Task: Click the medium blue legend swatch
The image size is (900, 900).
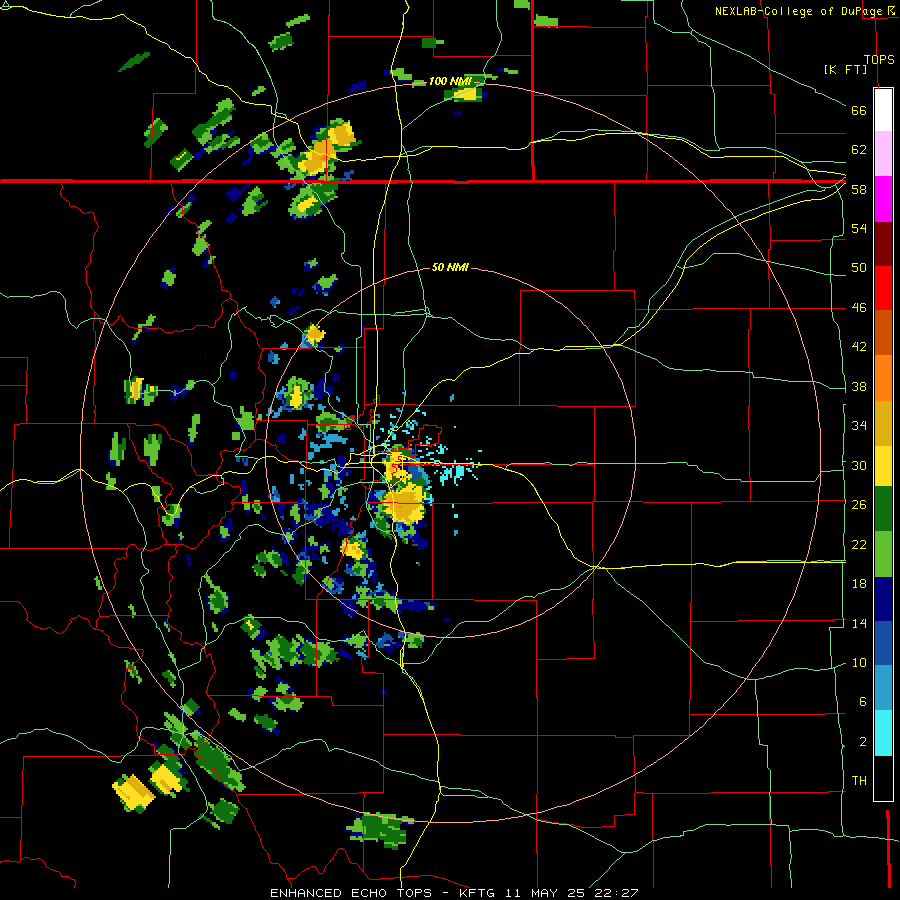Action: [883, 644]
